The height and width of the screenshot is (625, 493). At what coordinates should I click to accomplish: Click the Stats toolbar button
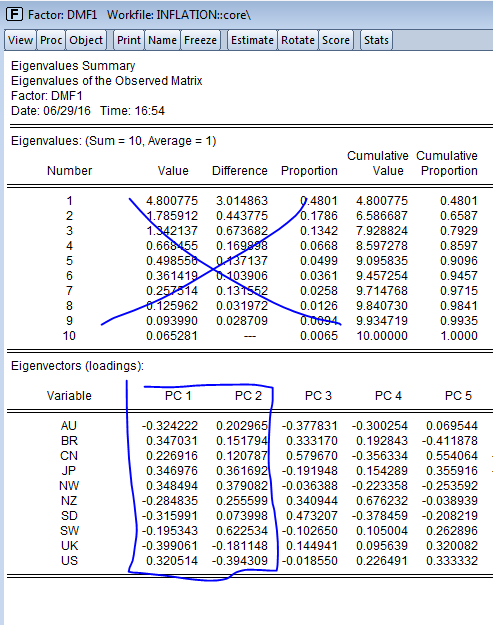[x=376, y=40]
